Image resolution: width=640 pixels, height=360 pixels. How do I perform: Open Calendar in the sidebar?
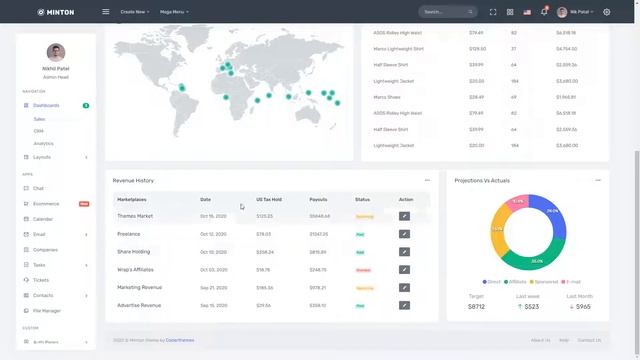(x=43, y=219)
